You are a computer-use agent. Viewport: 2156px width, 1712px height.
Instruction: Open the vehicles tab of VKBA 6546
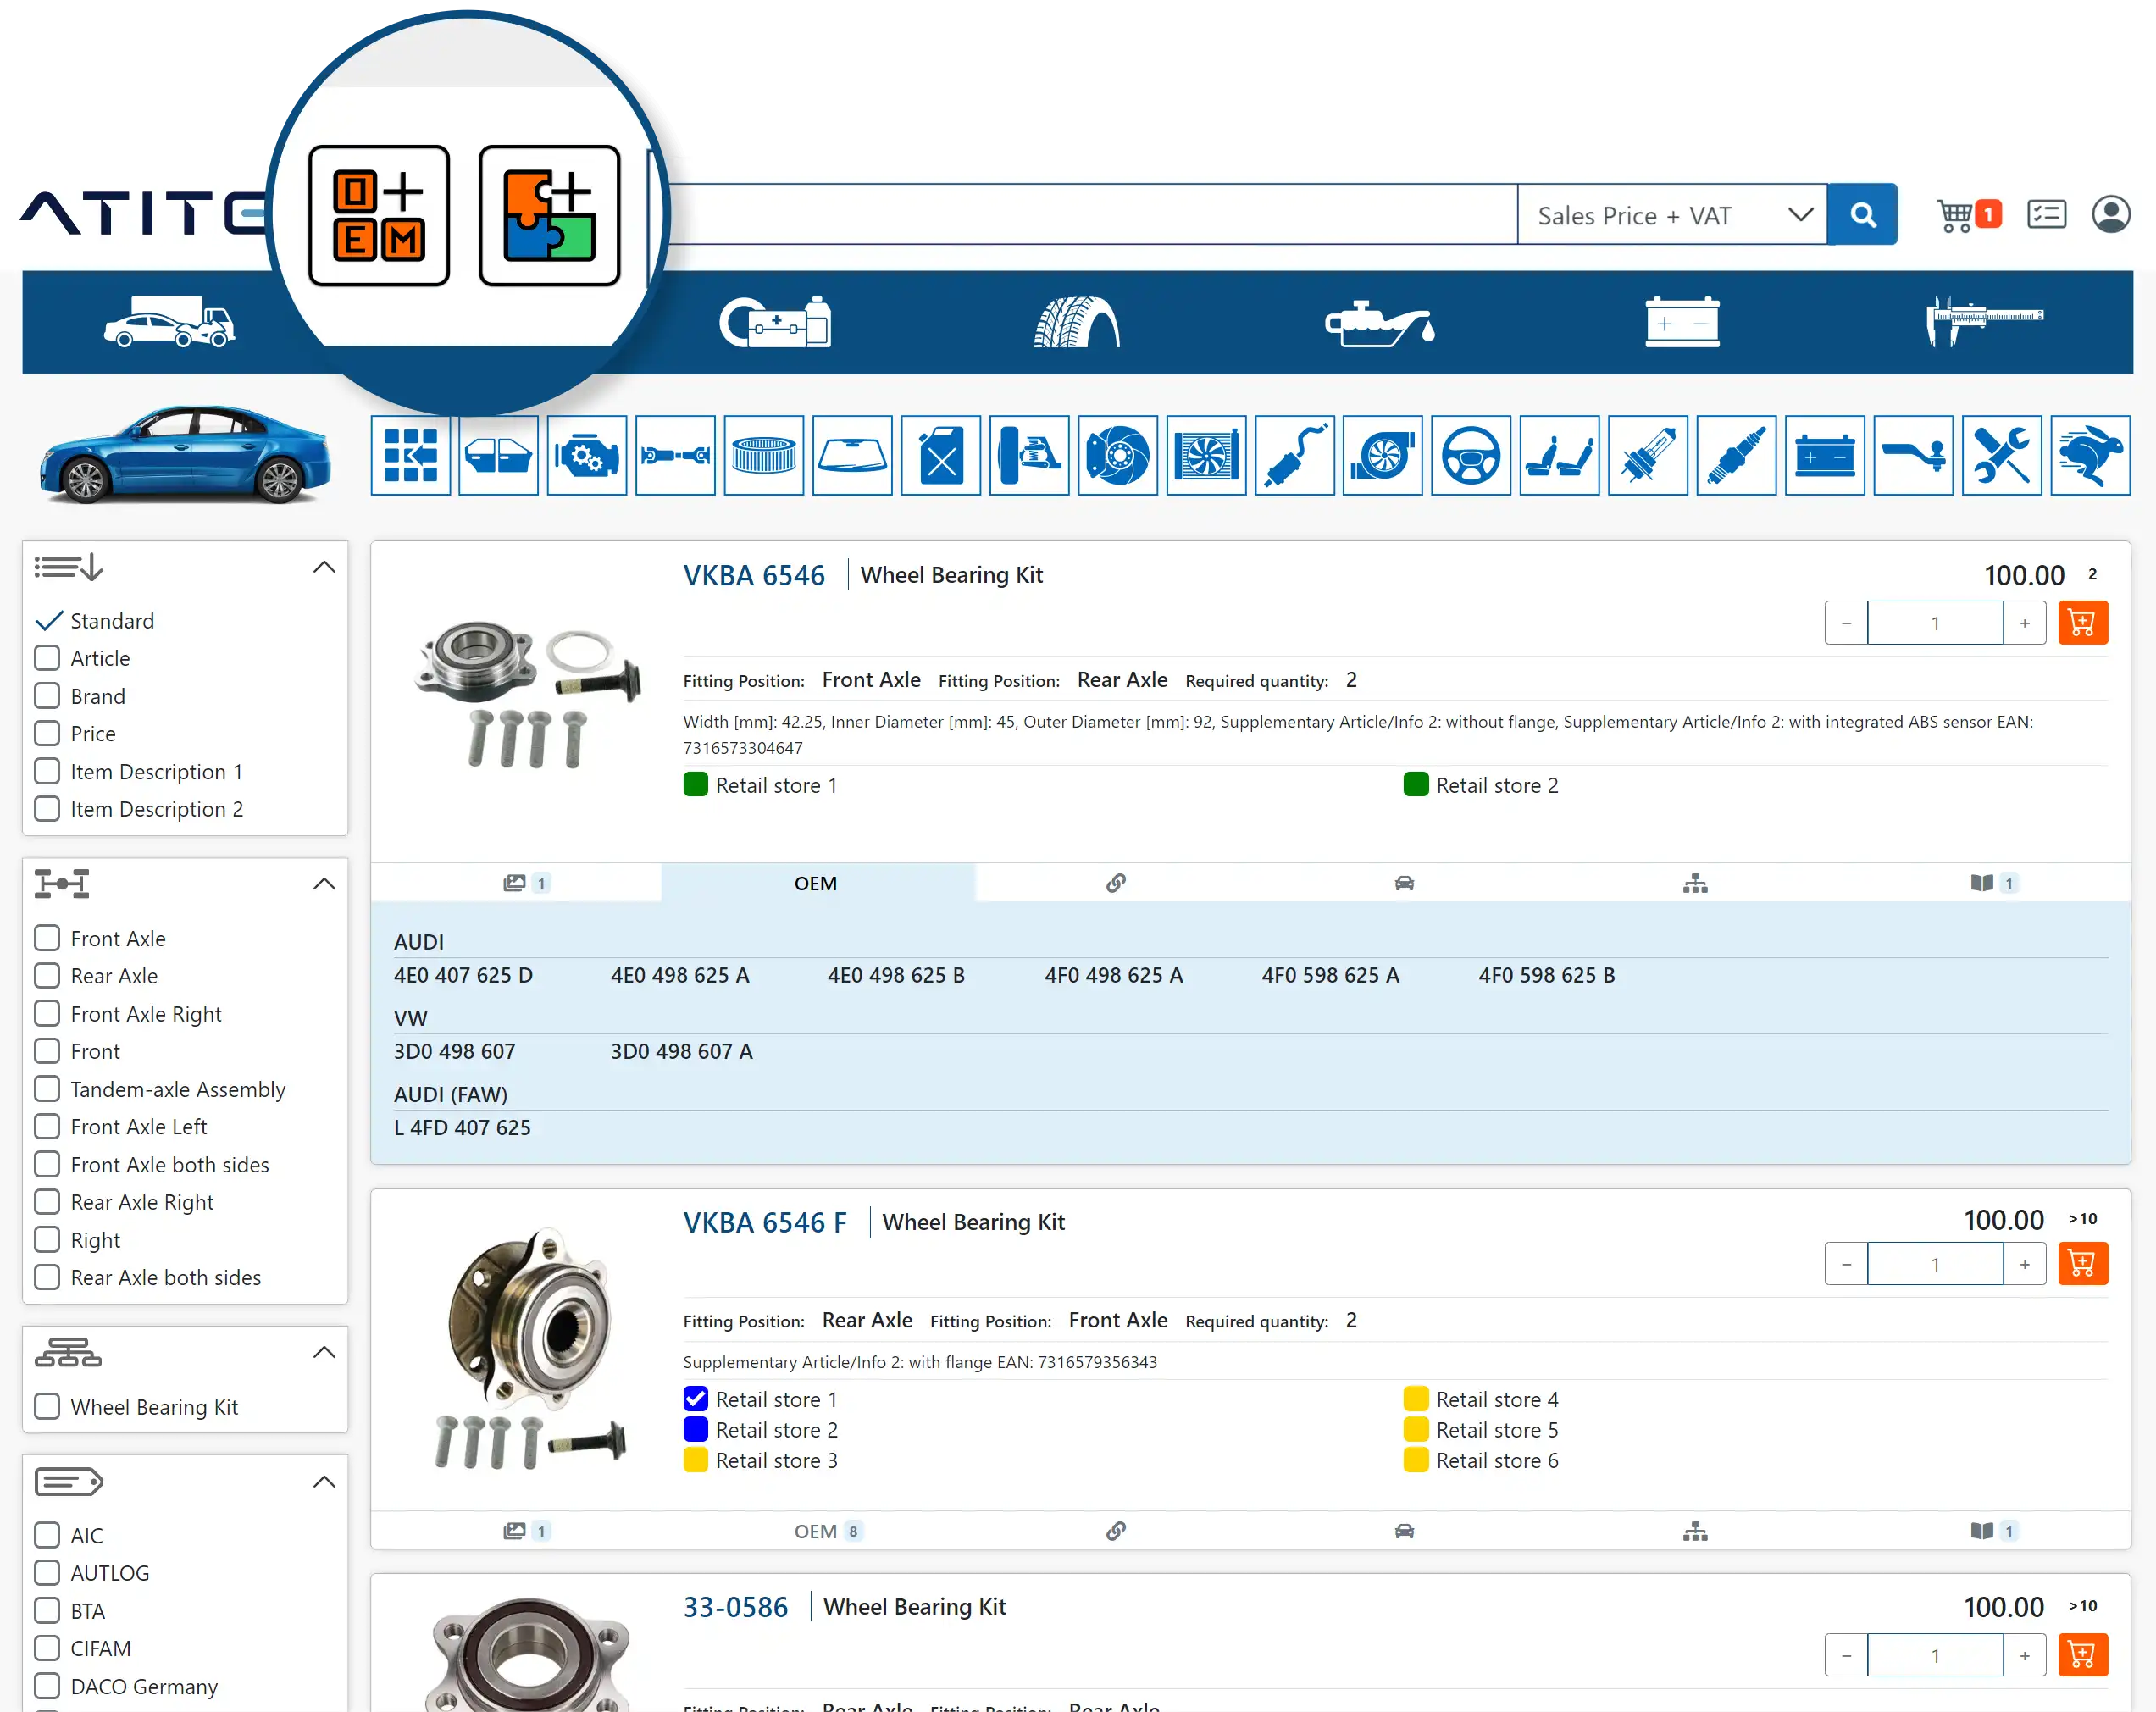point(1405,884)
